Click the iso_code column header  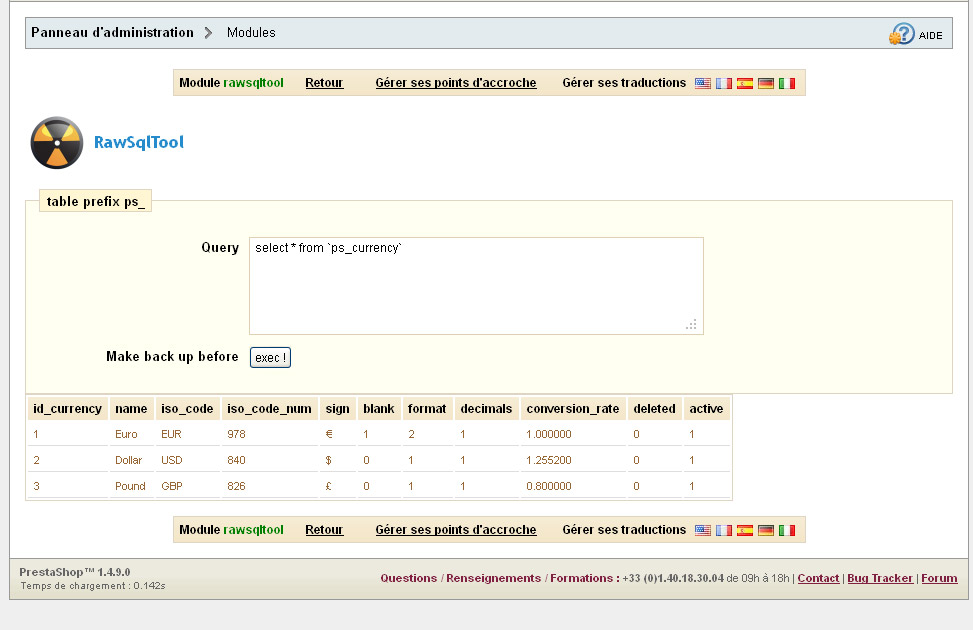[x=187, y=408]
